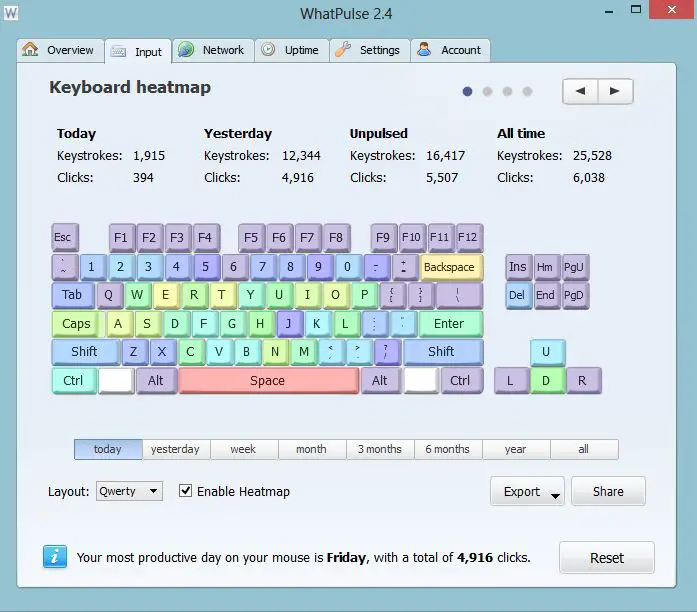Select the week time range

pyautogui.click(x=244, y=449)
